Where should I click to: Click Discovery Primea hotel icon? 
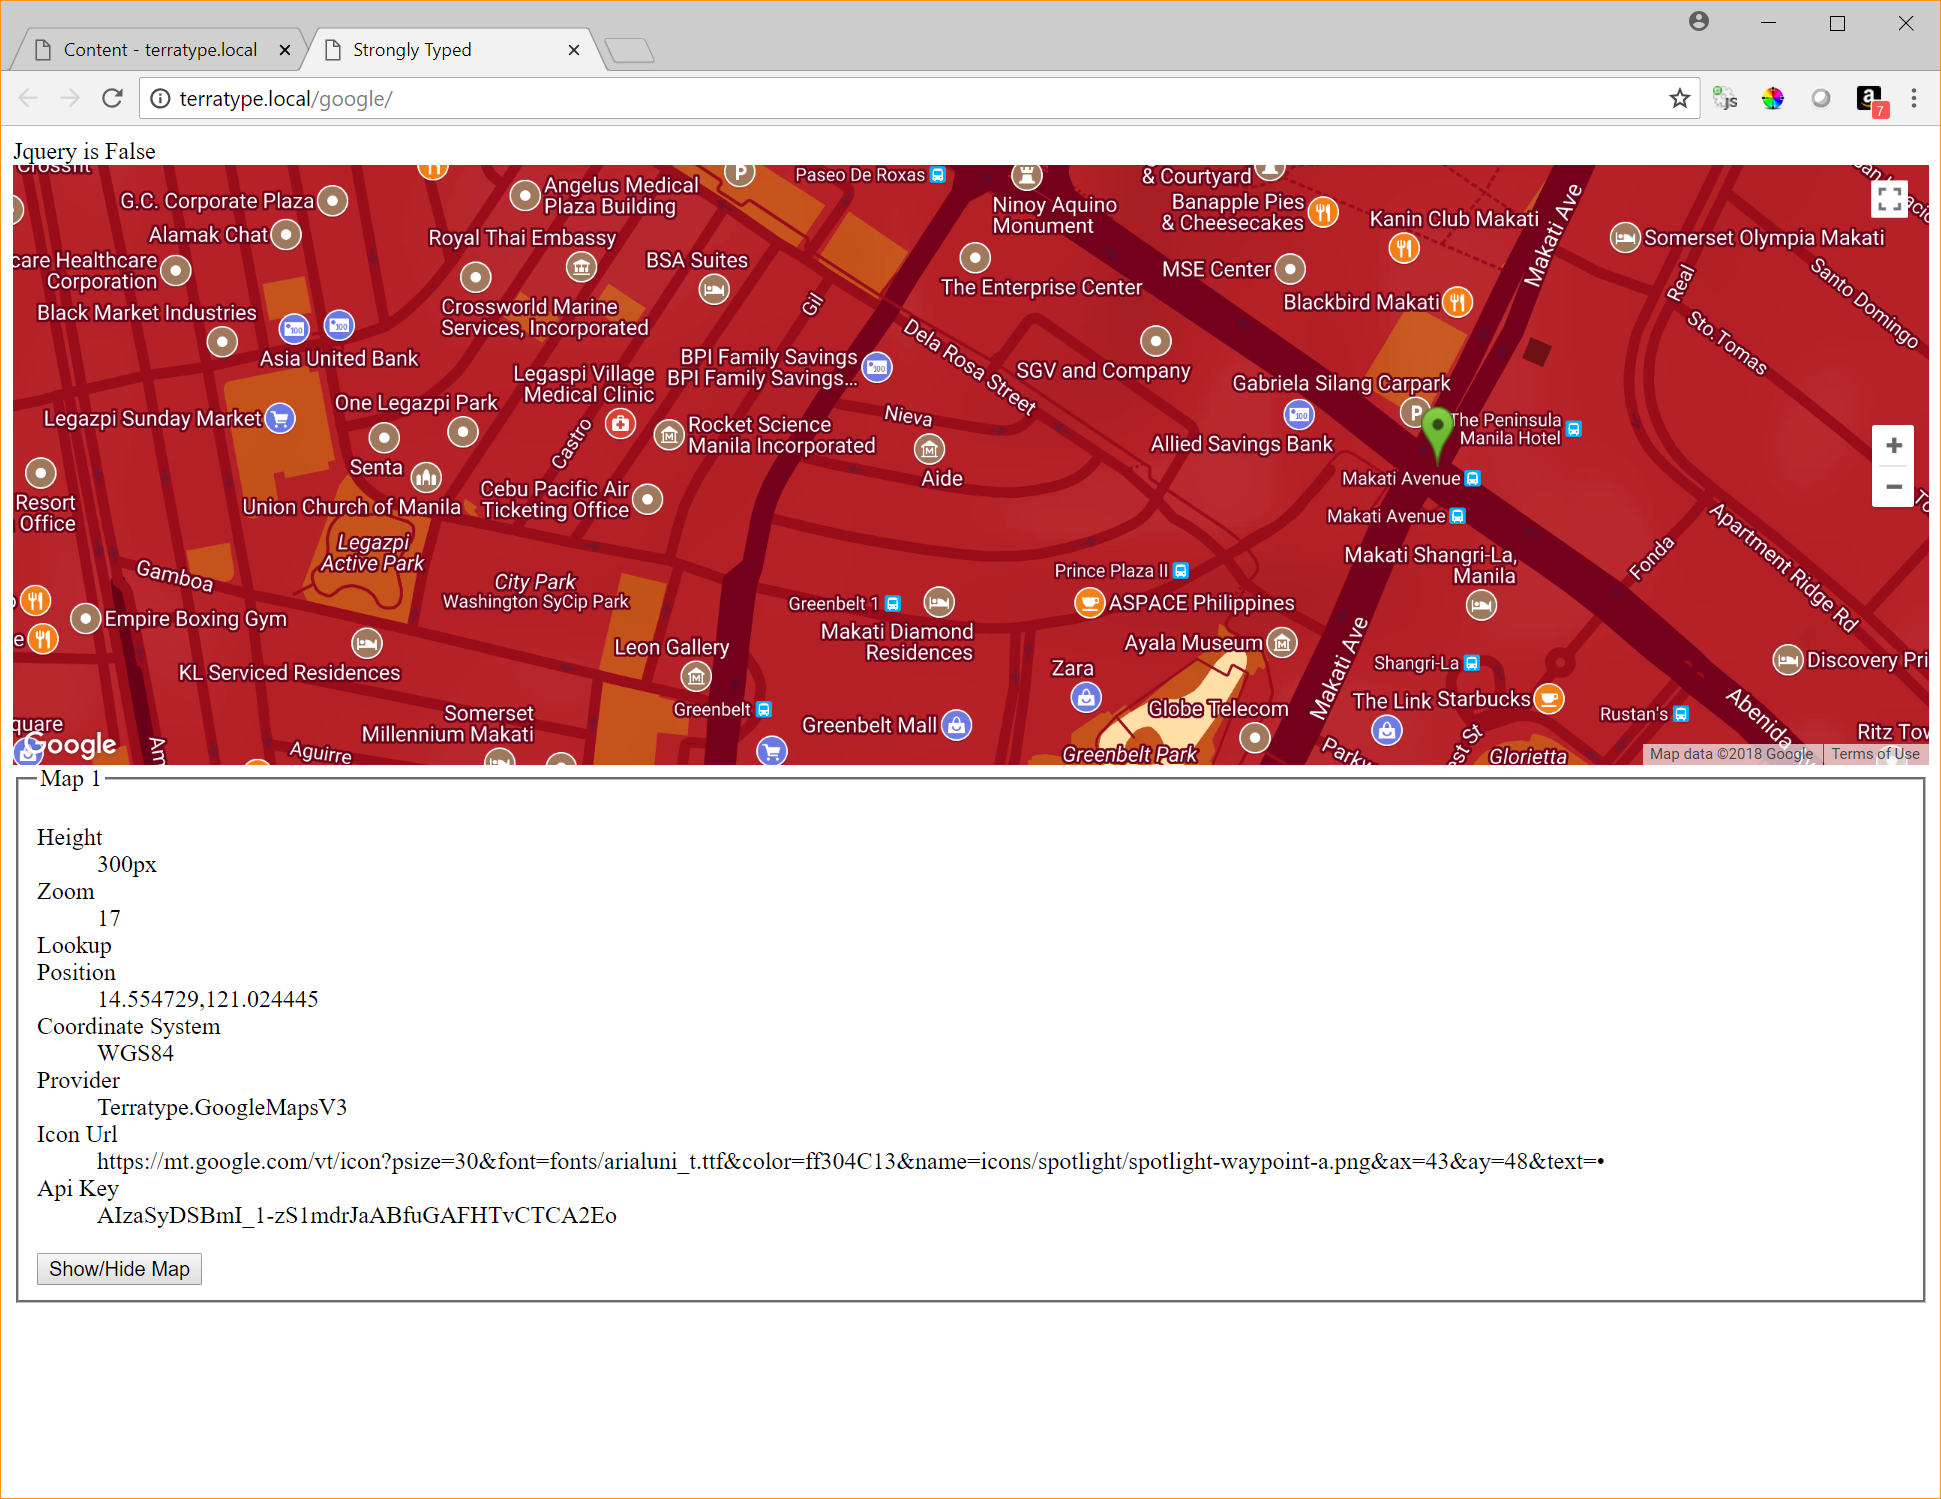tap(1787, 660)
